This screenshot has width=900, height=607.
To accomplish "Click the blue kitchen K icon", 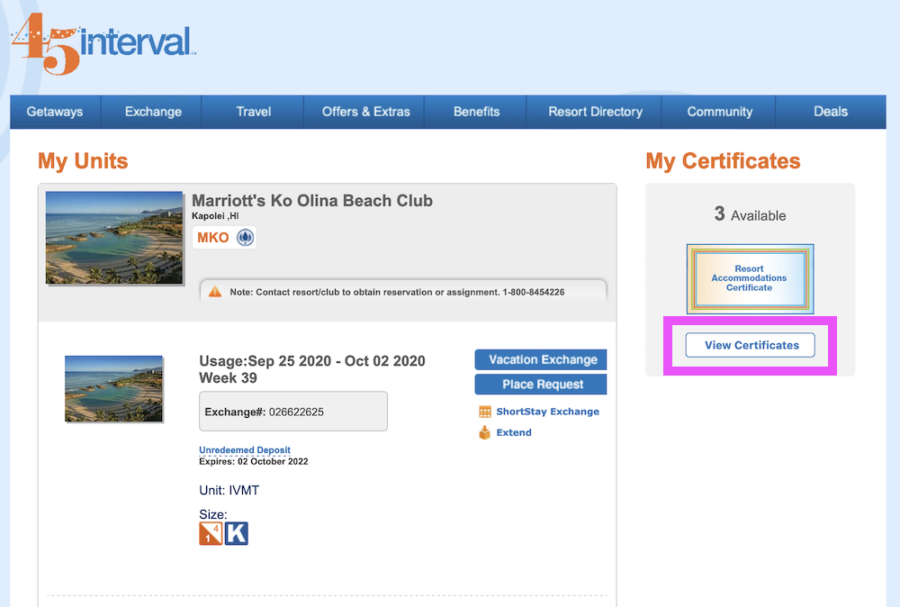I will pyautogui.click(x=236, y=533).
